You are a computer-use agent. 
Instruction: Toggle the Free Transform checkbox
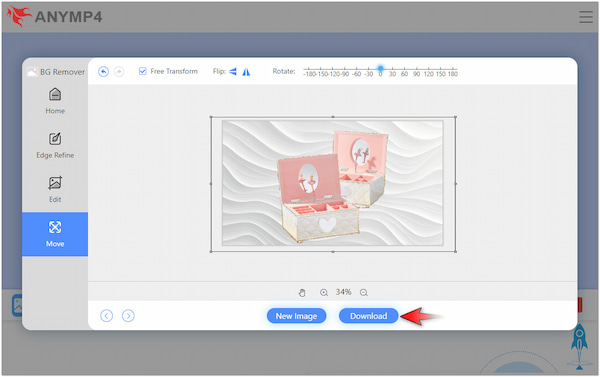pyautogui.click(x=142, y=71)
